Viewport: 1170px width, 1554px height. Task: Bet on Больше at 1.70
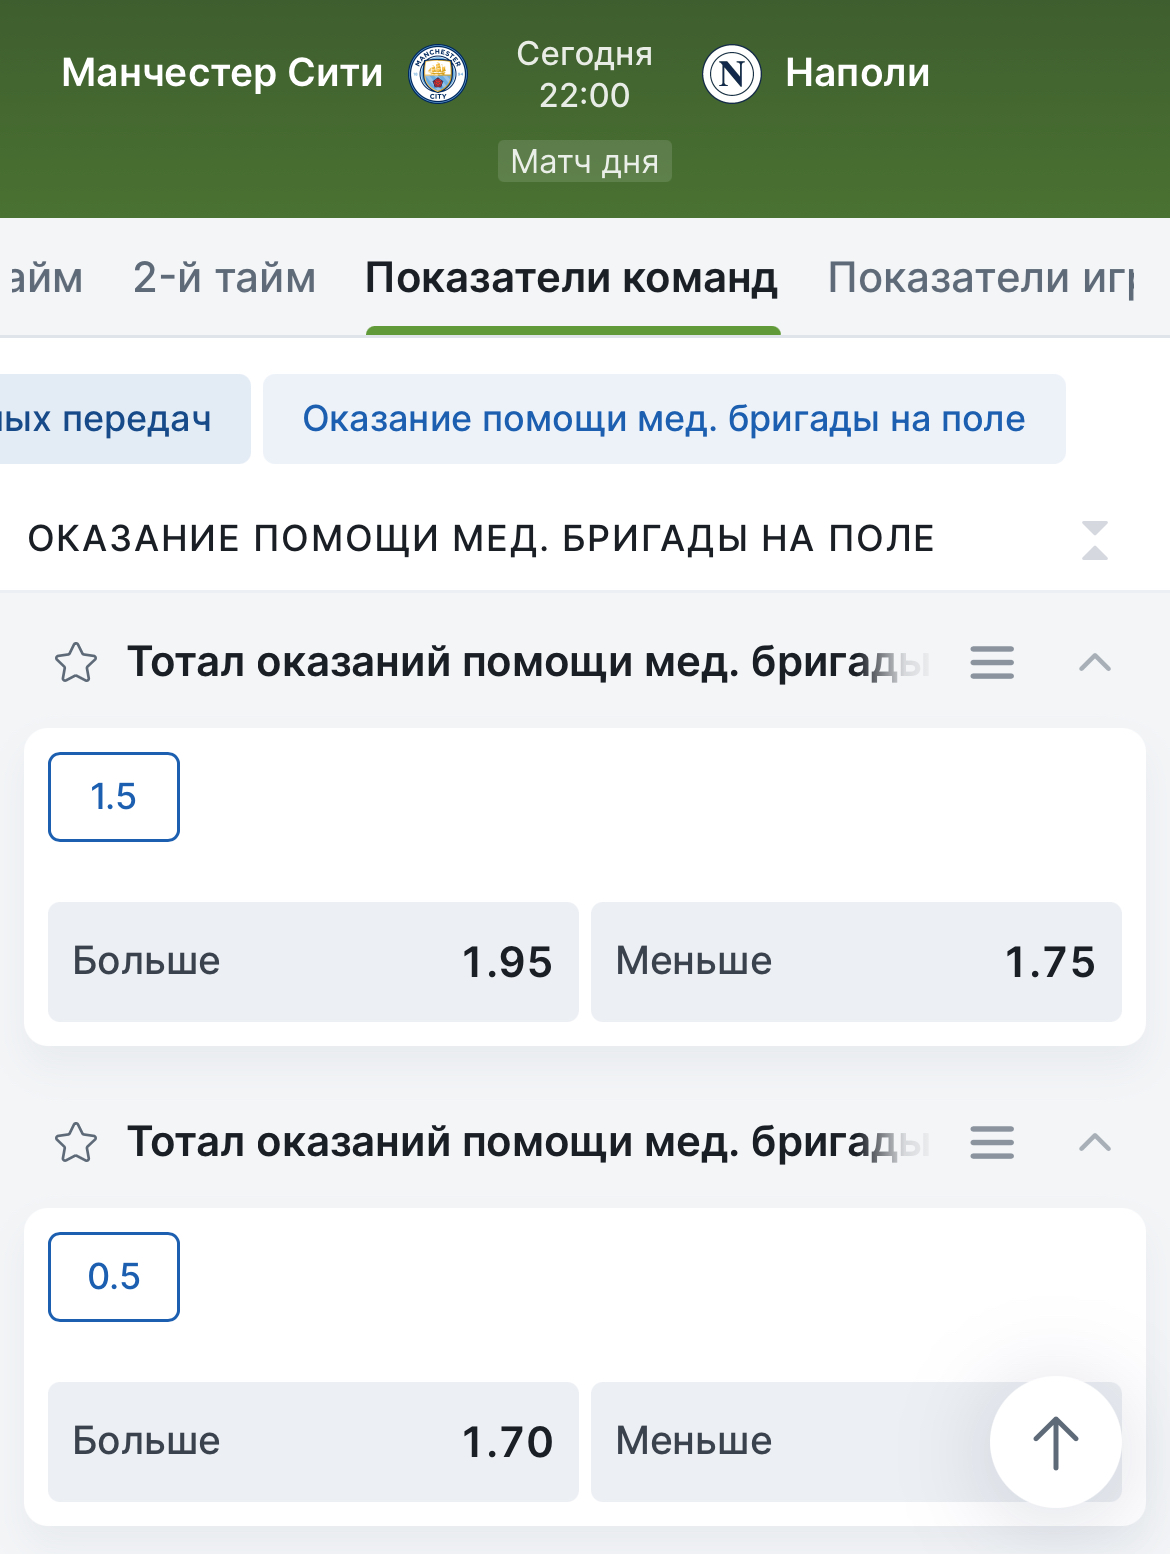[x=313, y=1442]
